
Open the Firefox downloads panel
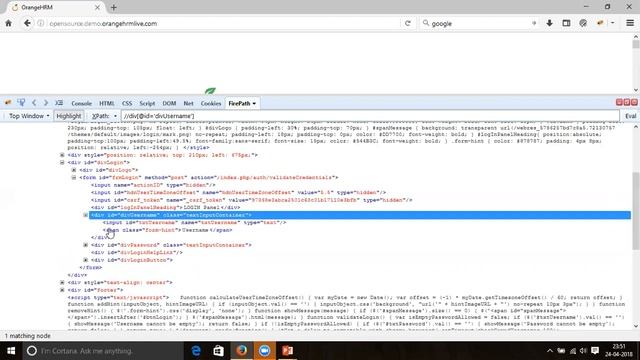tap(549, 23)
